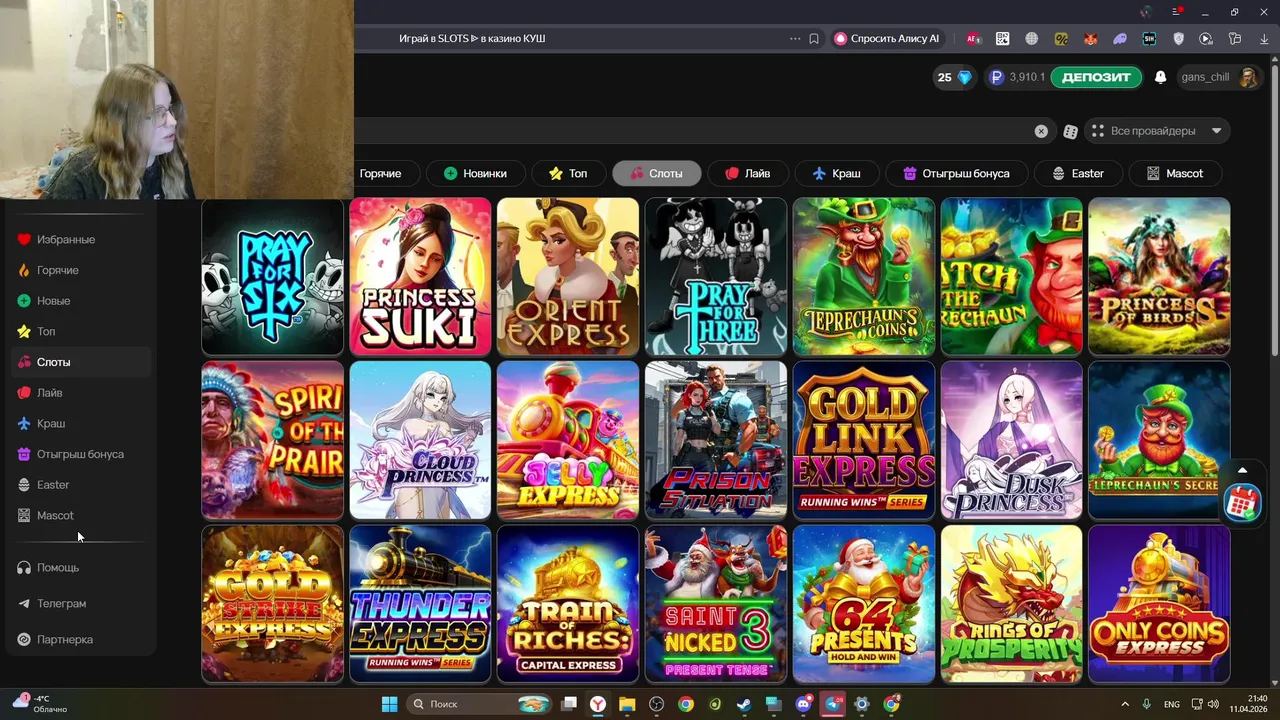This screenshot has height=720, width=1280.
Task: Click the random game dice icon
Action: (1070, 131)
